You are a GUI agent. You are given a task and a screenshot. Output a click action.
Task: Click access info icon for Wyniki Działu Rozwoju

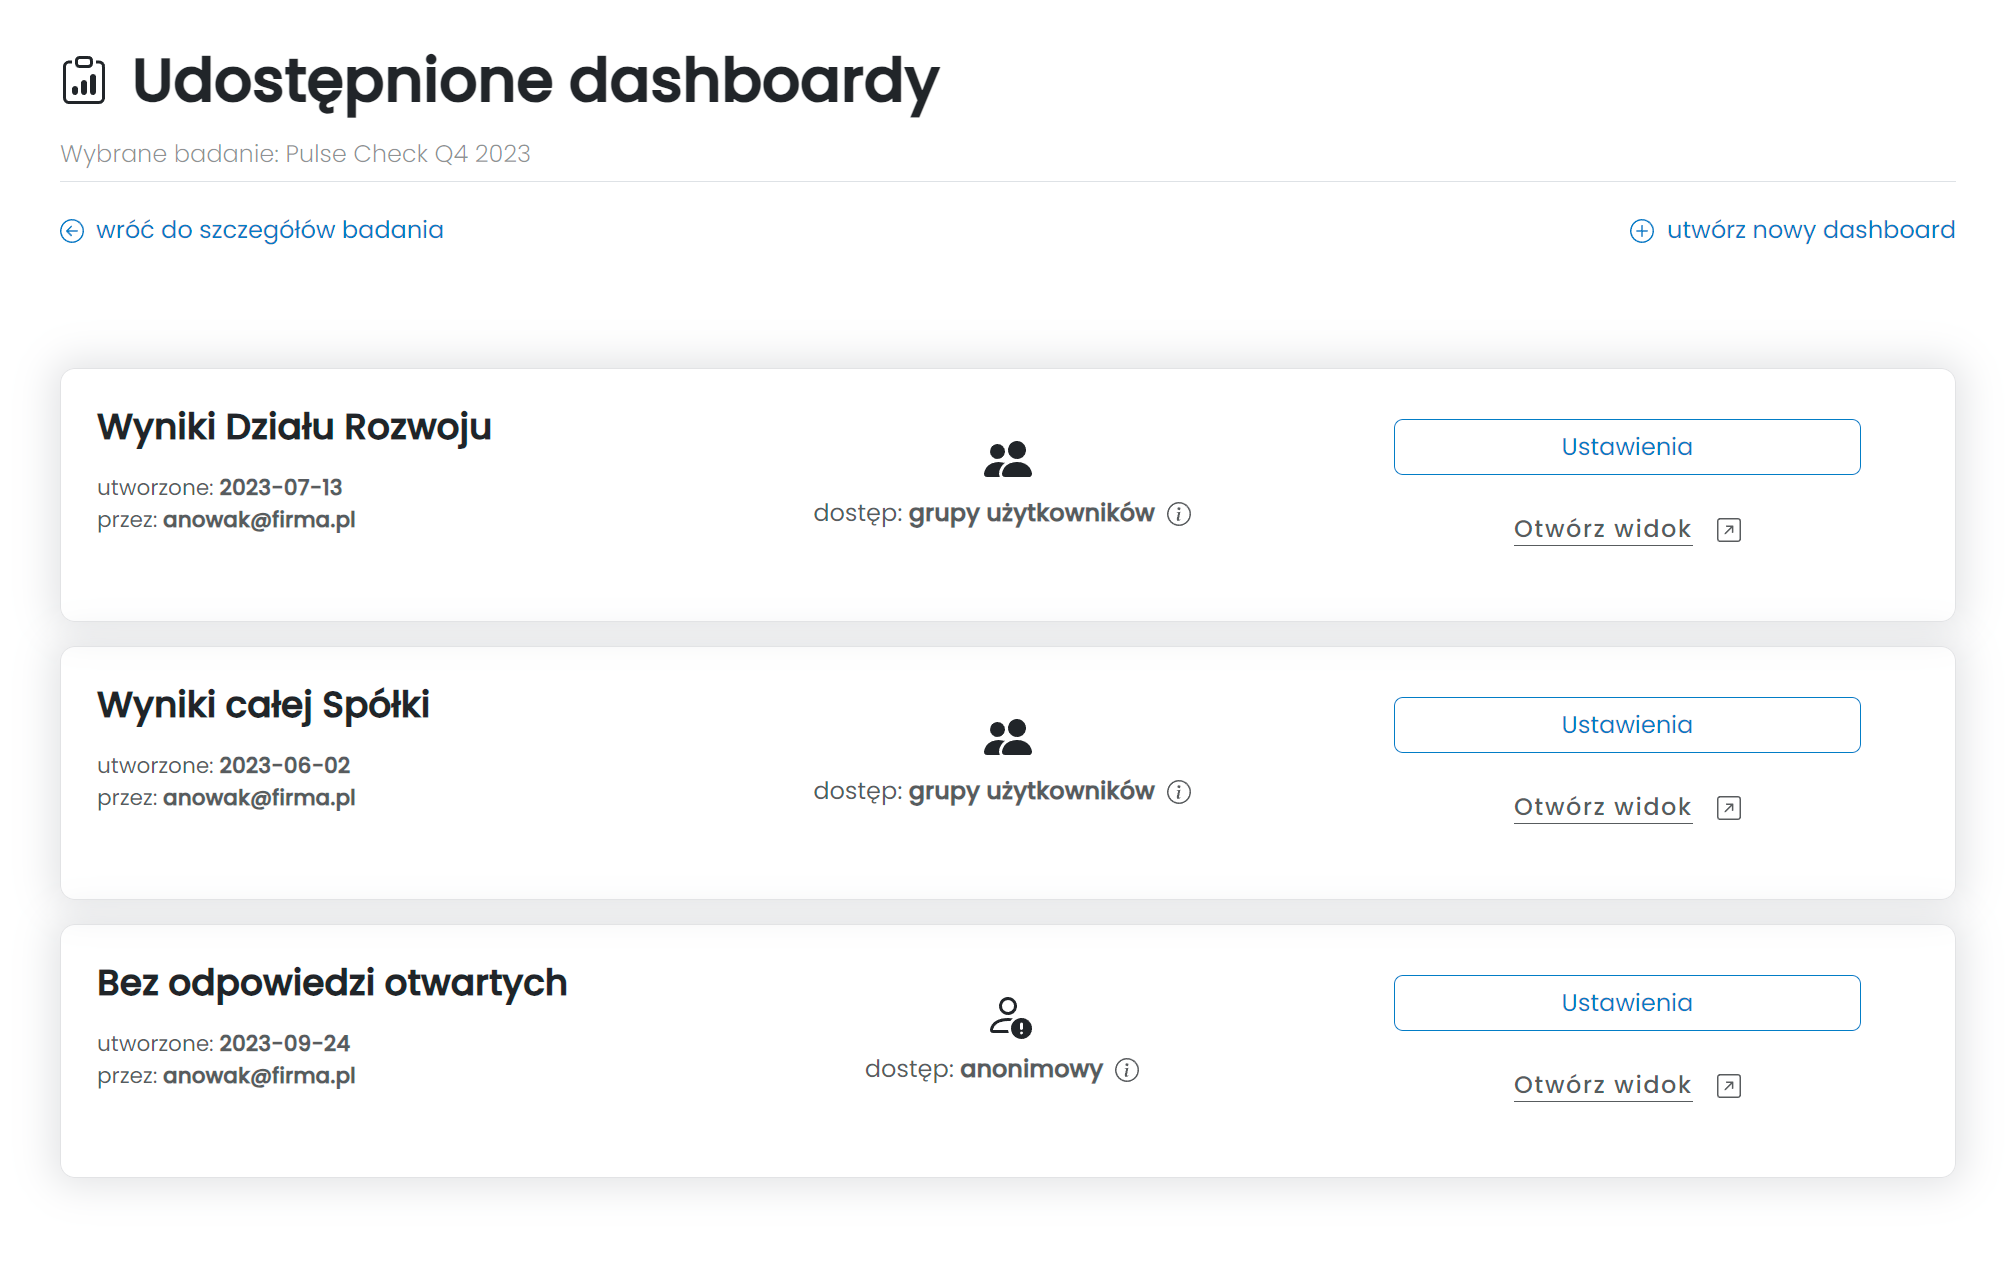[1179, 514]
